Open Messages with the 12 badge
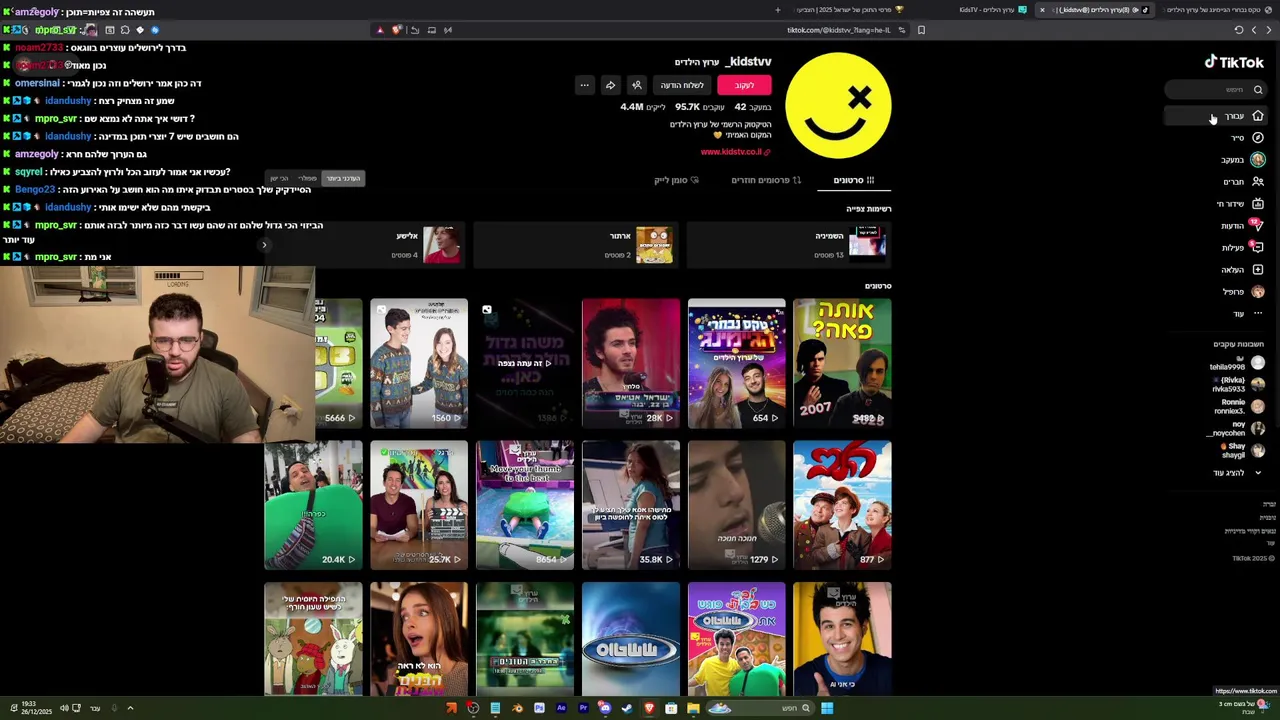Screen dimensions: 1280x720 point(1241,226)
